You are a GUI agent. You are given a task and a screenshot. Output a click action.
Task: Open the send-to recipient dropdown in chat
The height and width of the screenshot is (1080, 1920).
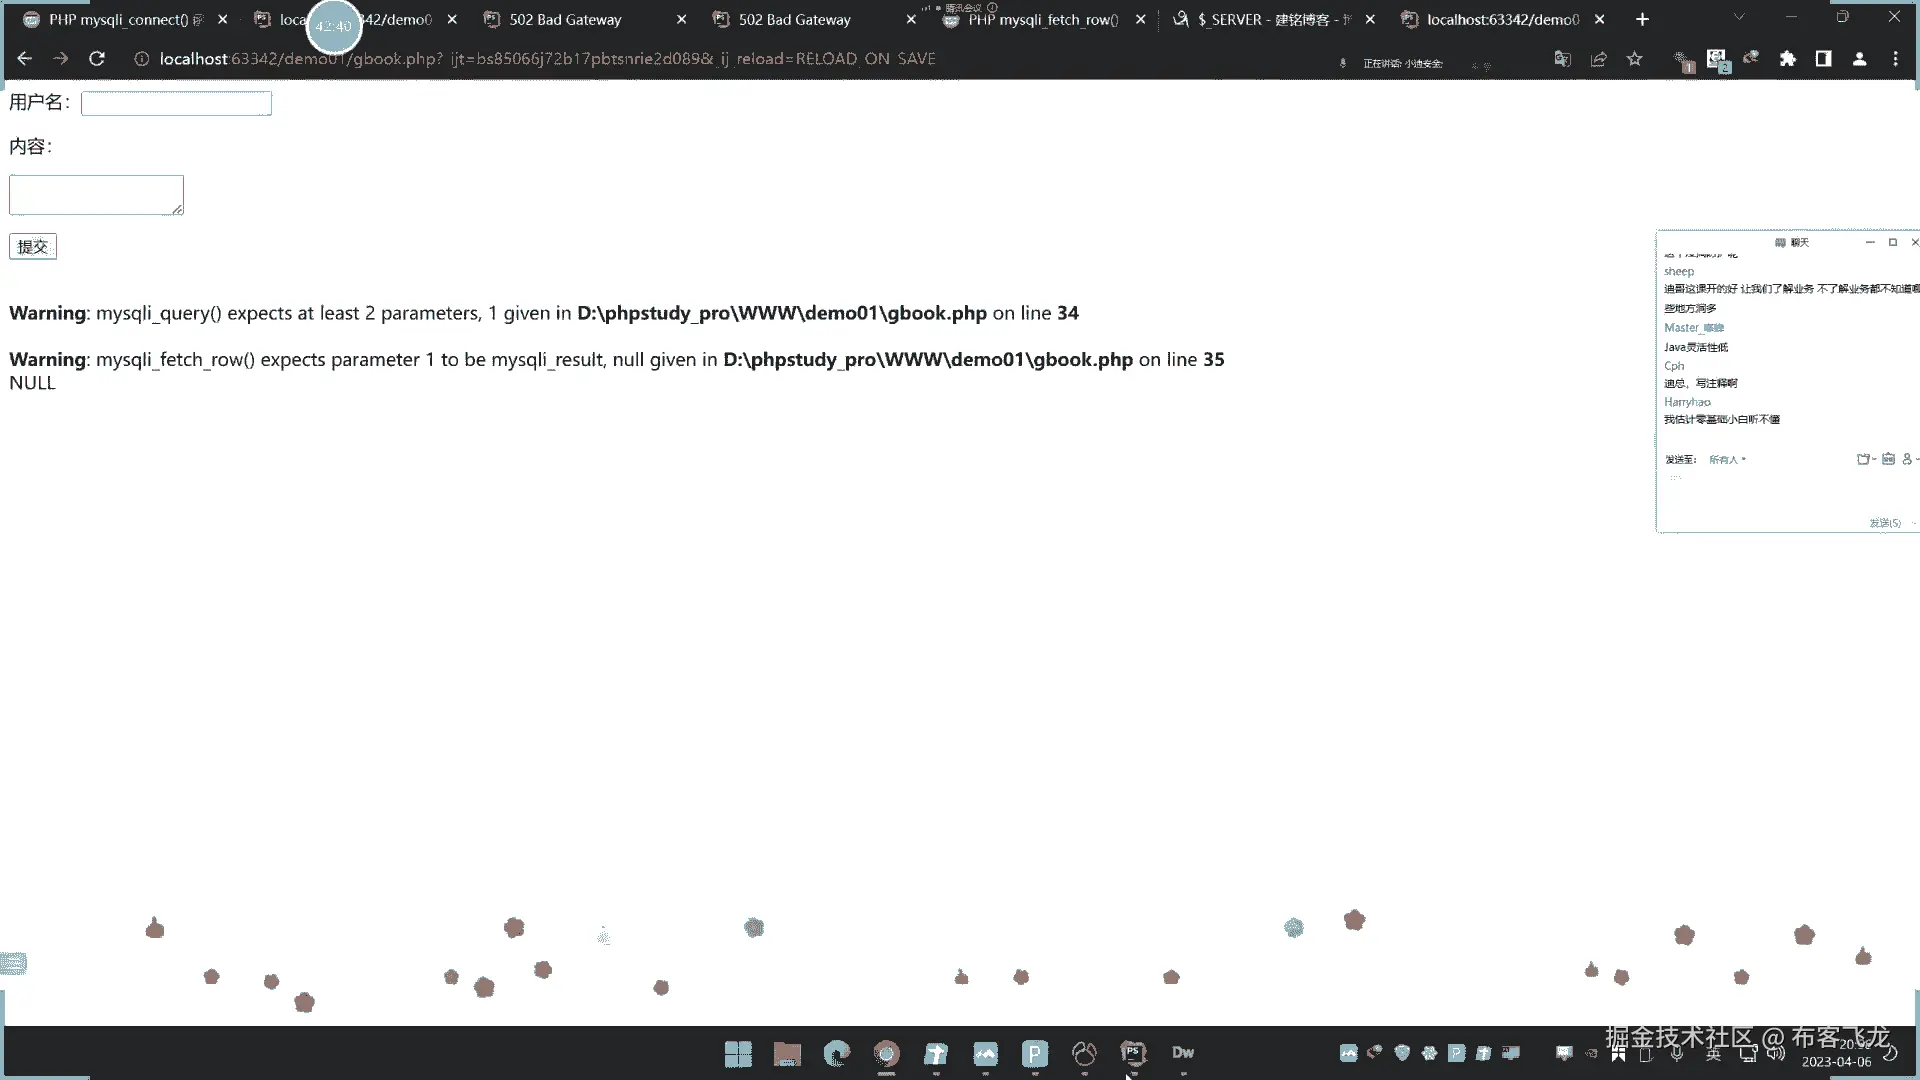tap(1727, 460)
